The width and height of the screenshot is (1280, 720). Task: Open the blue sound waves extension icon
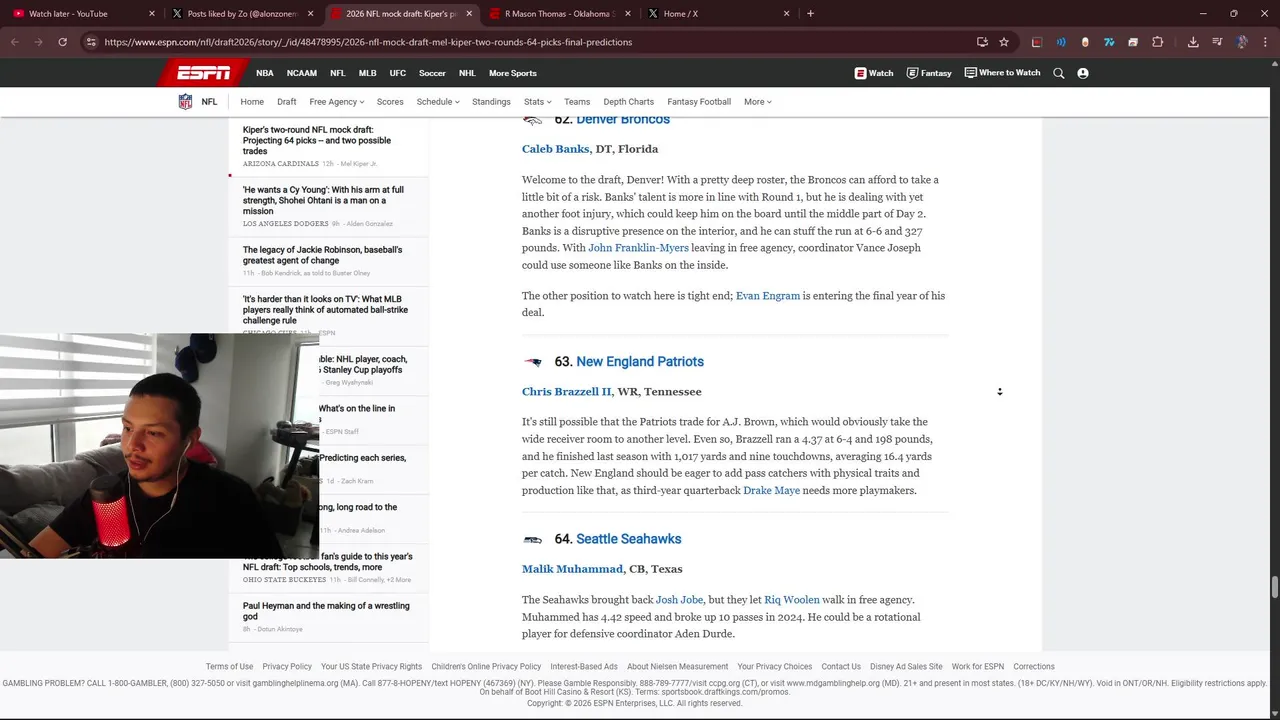pyautogui.click(x=1061, y=42)
